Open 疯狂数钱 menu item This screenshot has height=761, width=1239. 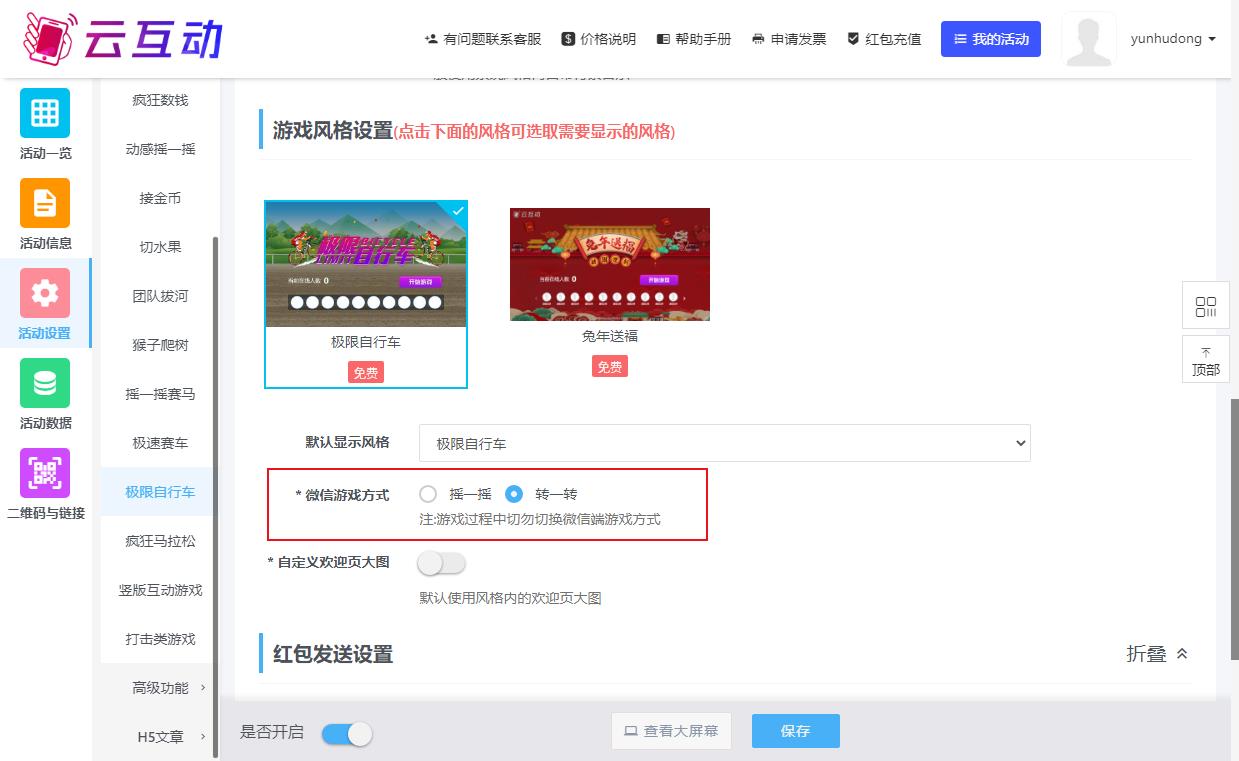click(x=160, y=100)
